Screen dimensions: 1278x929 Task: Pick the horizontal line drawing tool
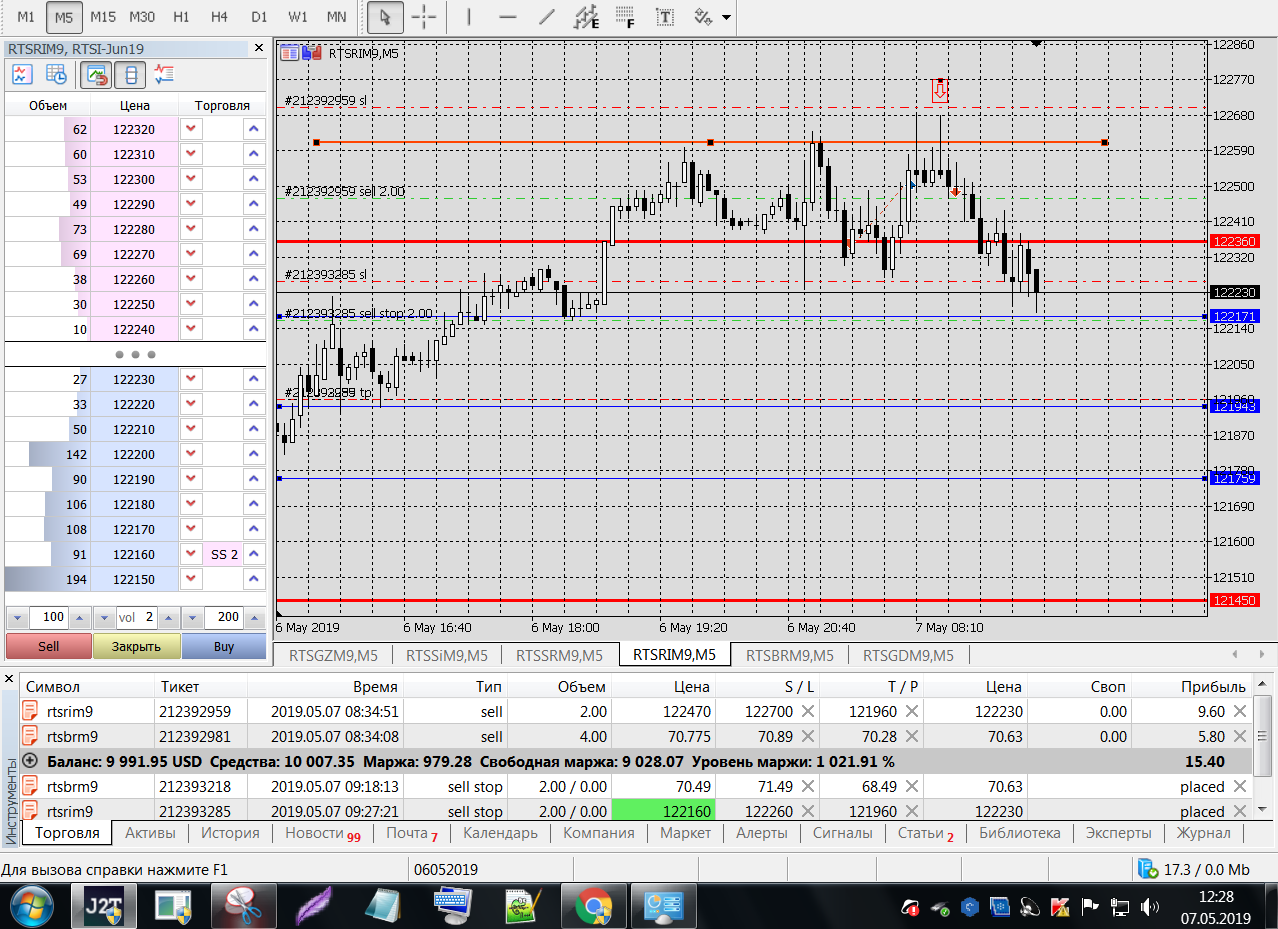(x=507, y=17)
